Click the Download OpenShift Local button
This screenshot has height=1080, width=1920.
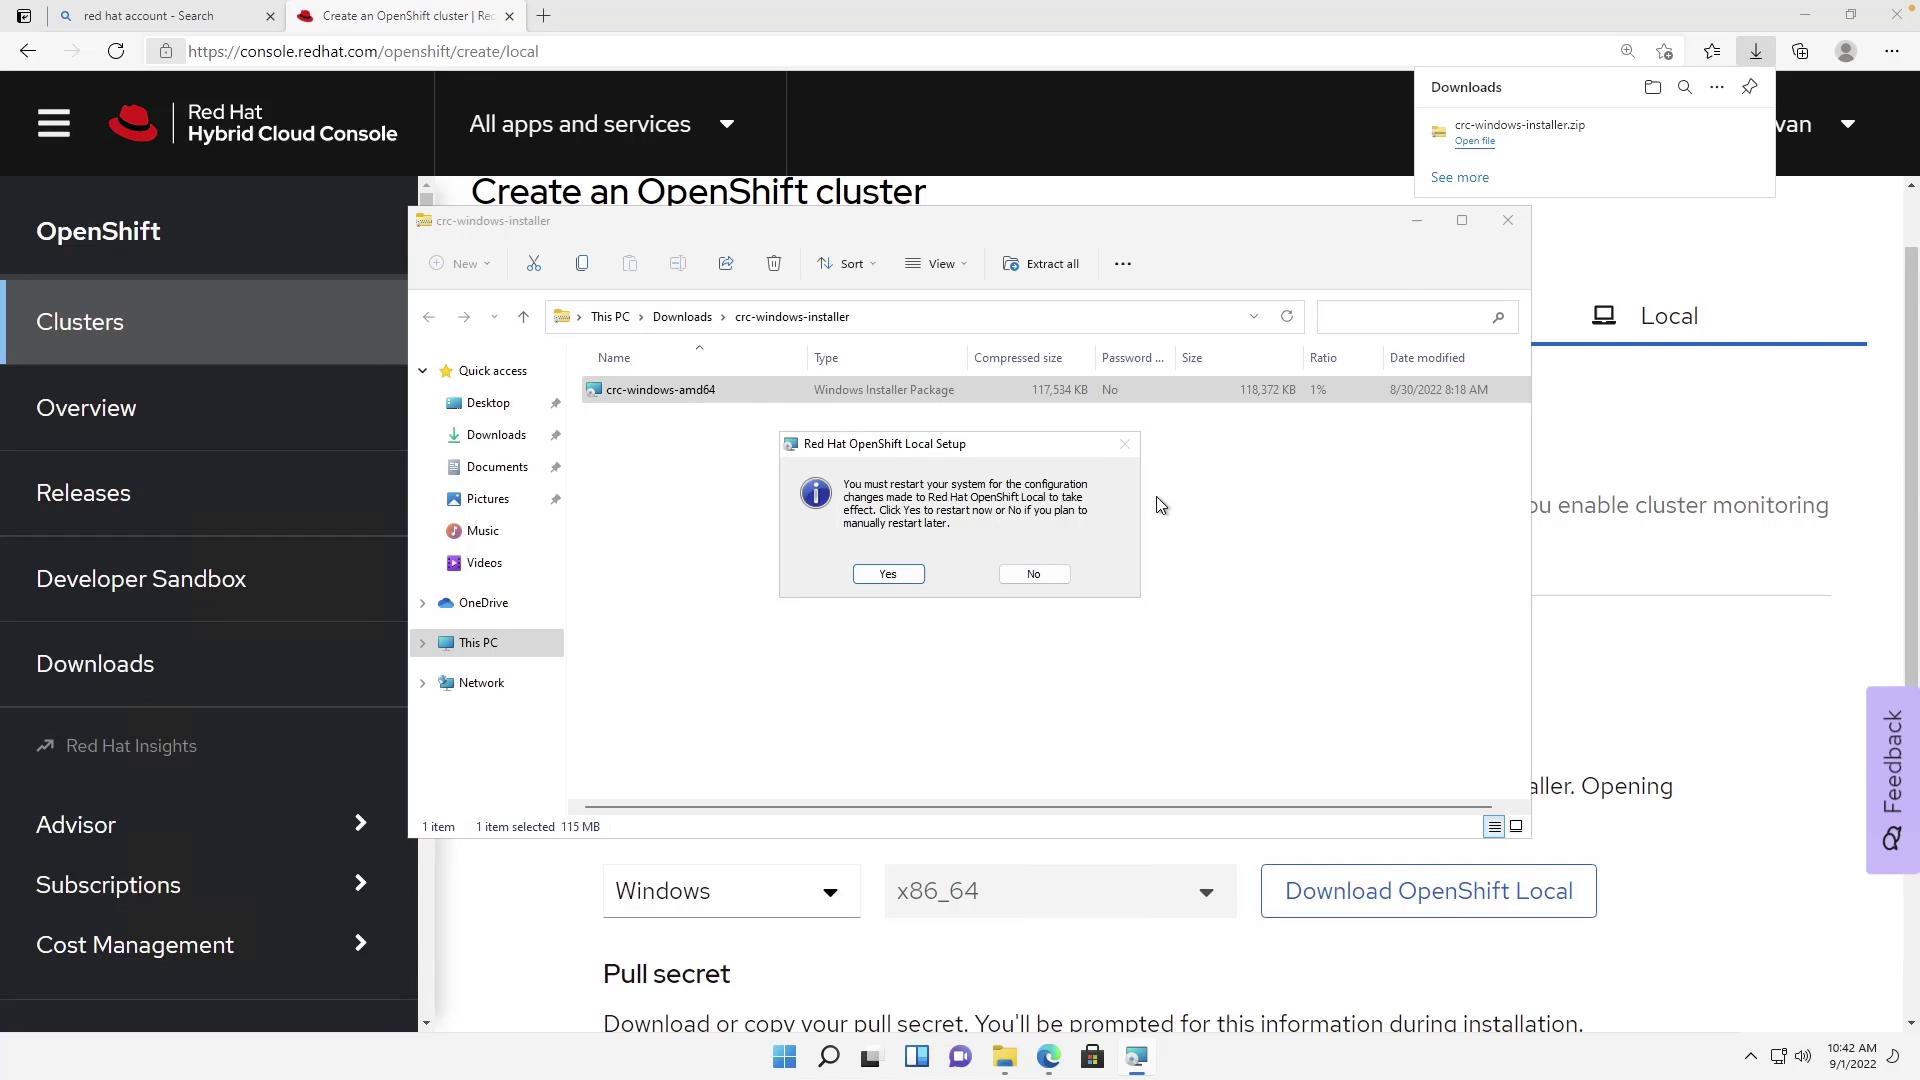point(1427,891)
